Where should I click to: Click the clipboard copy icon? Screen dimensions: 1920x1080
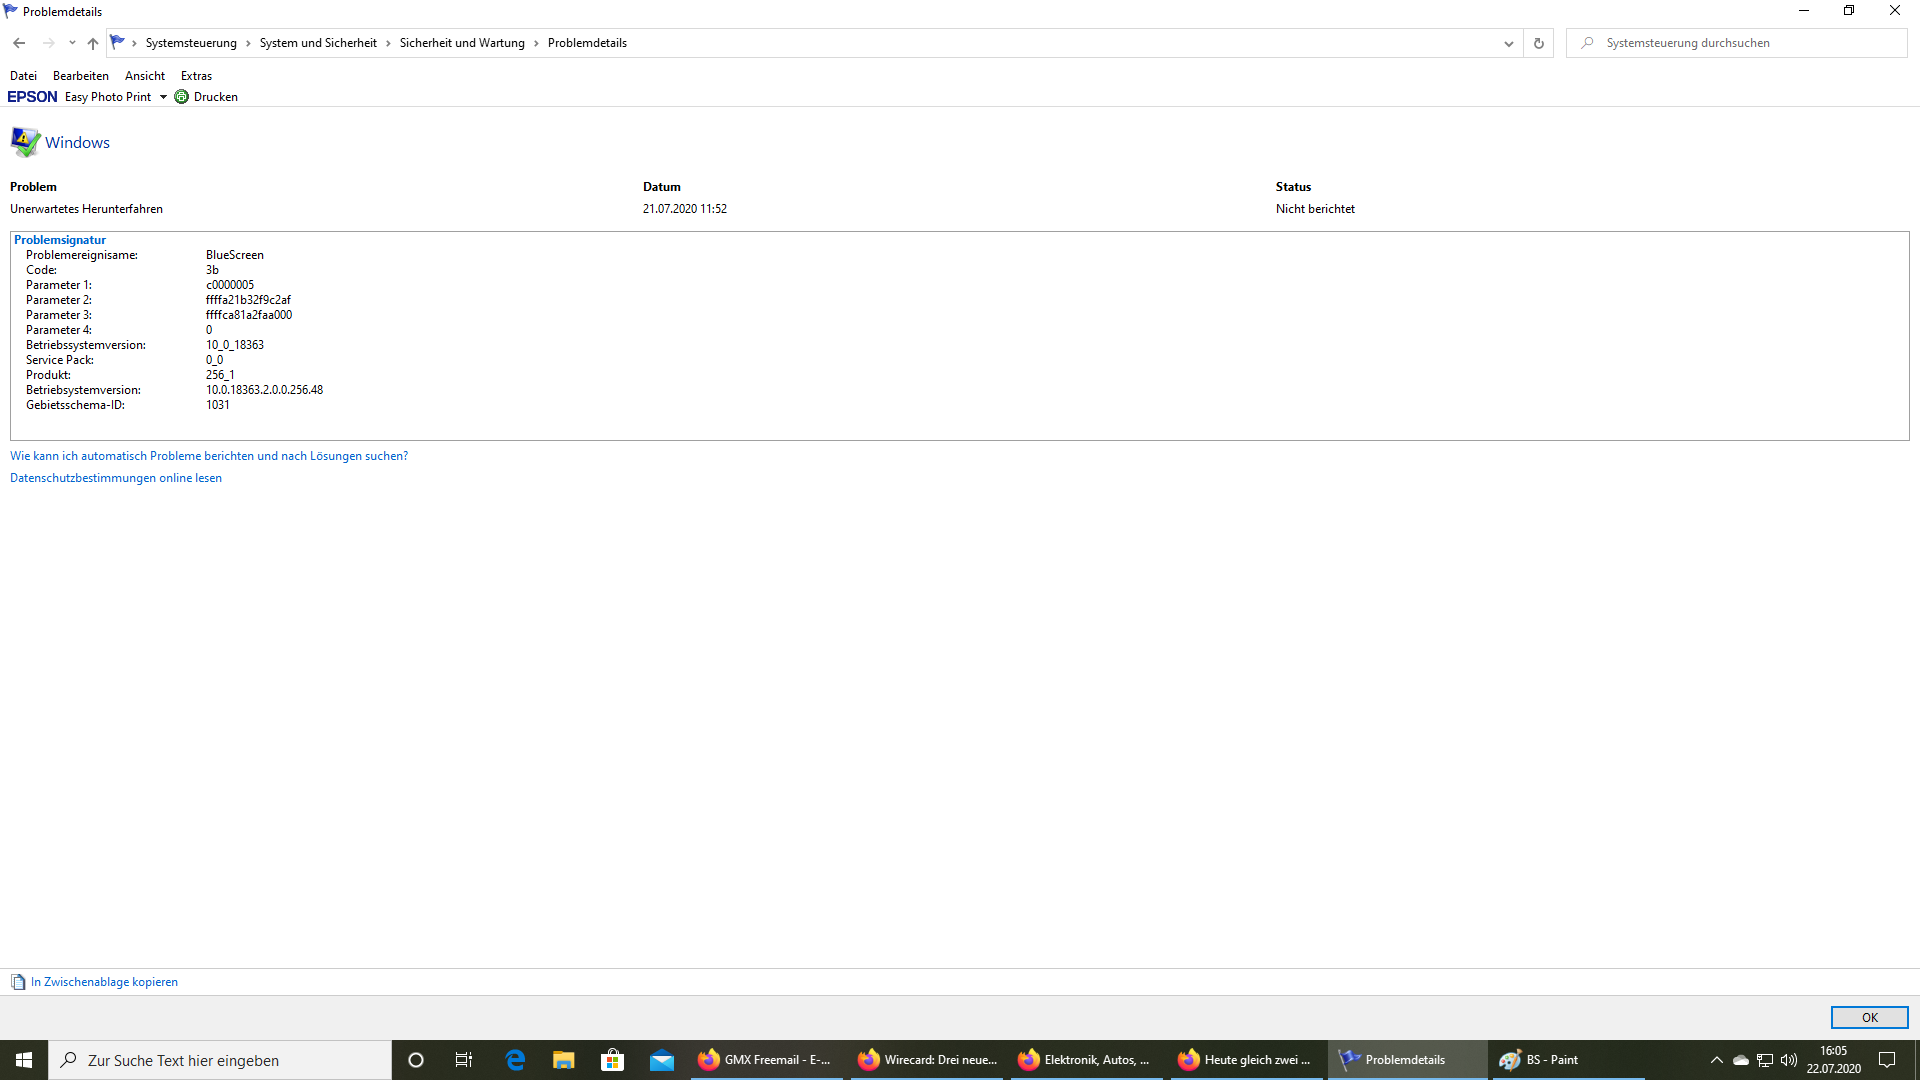click(x=18, y=982)
